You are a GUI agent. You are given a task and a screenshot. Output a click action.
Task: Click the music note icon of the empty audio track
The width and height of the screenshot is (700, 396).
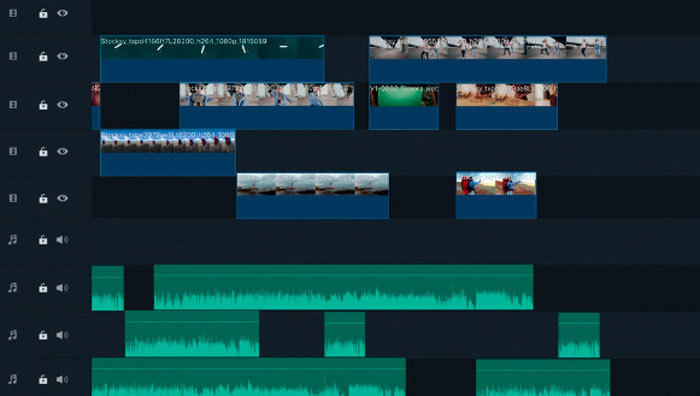(12, 240)
